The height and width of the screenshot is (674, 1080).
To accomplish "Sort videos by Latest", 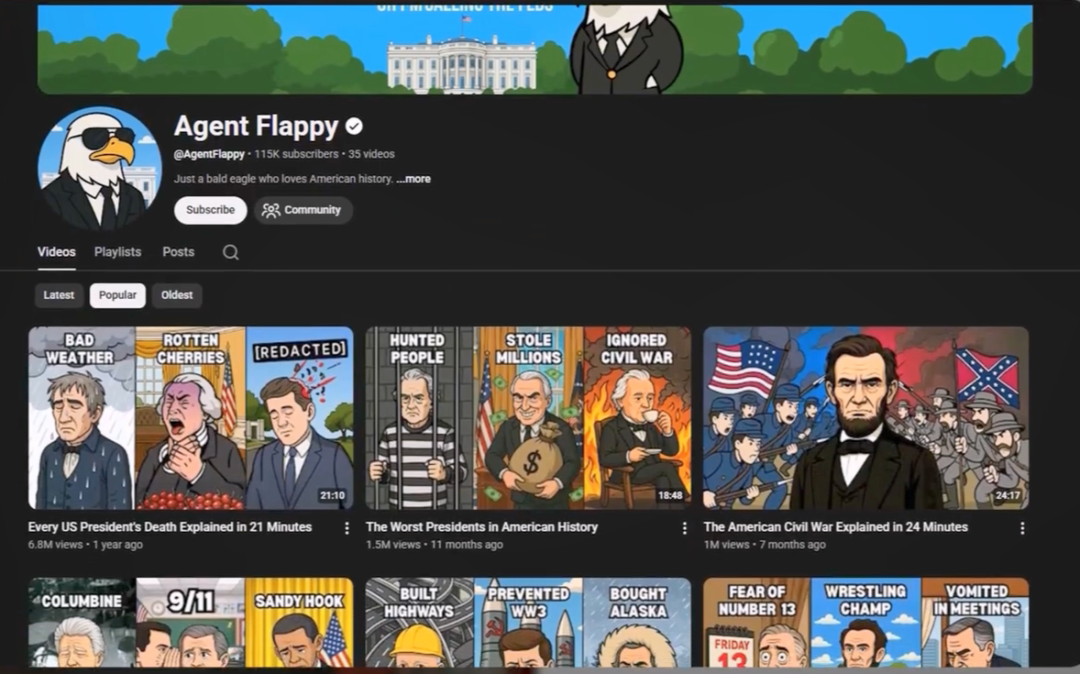I will coord(59,295).
